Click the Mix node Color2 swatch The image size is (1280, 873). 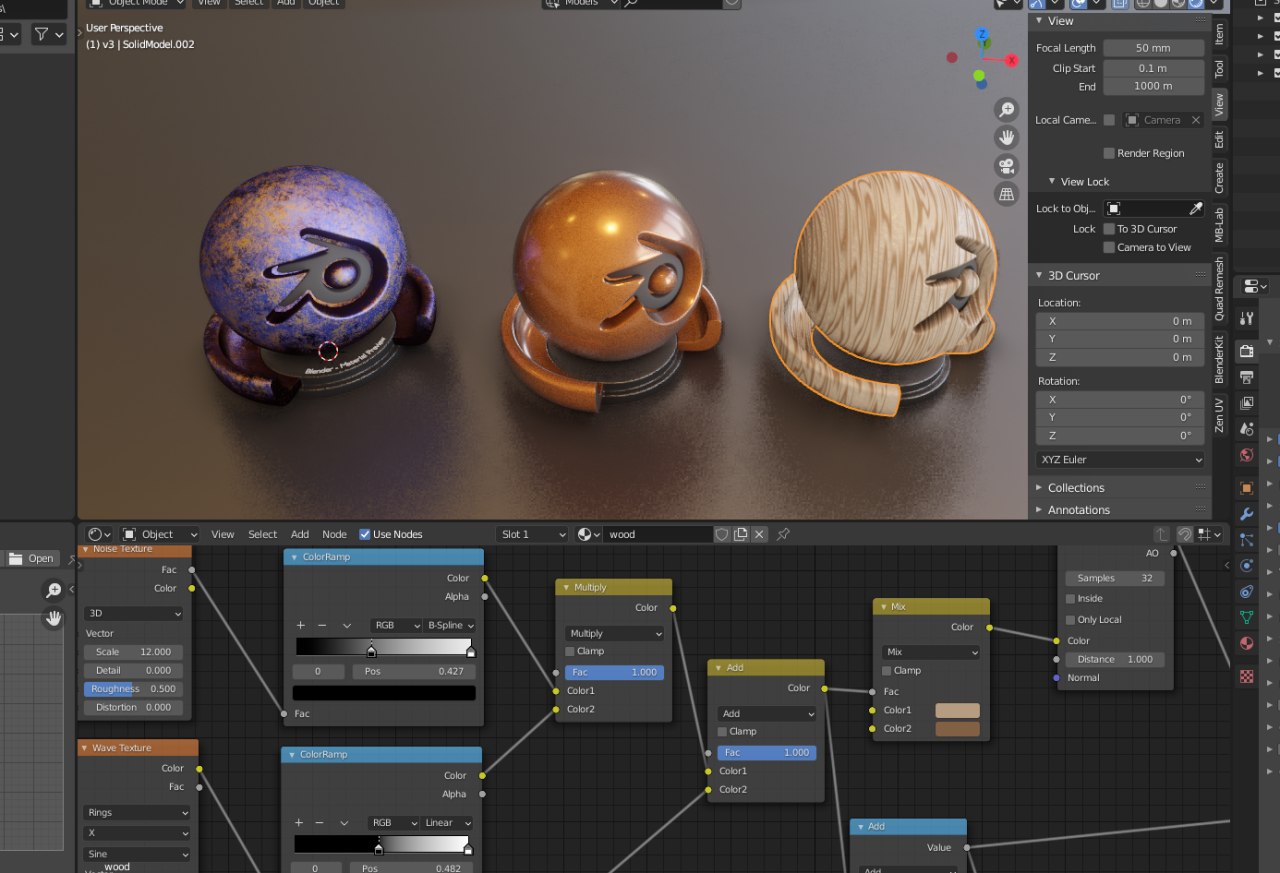(x=957, y=729)
